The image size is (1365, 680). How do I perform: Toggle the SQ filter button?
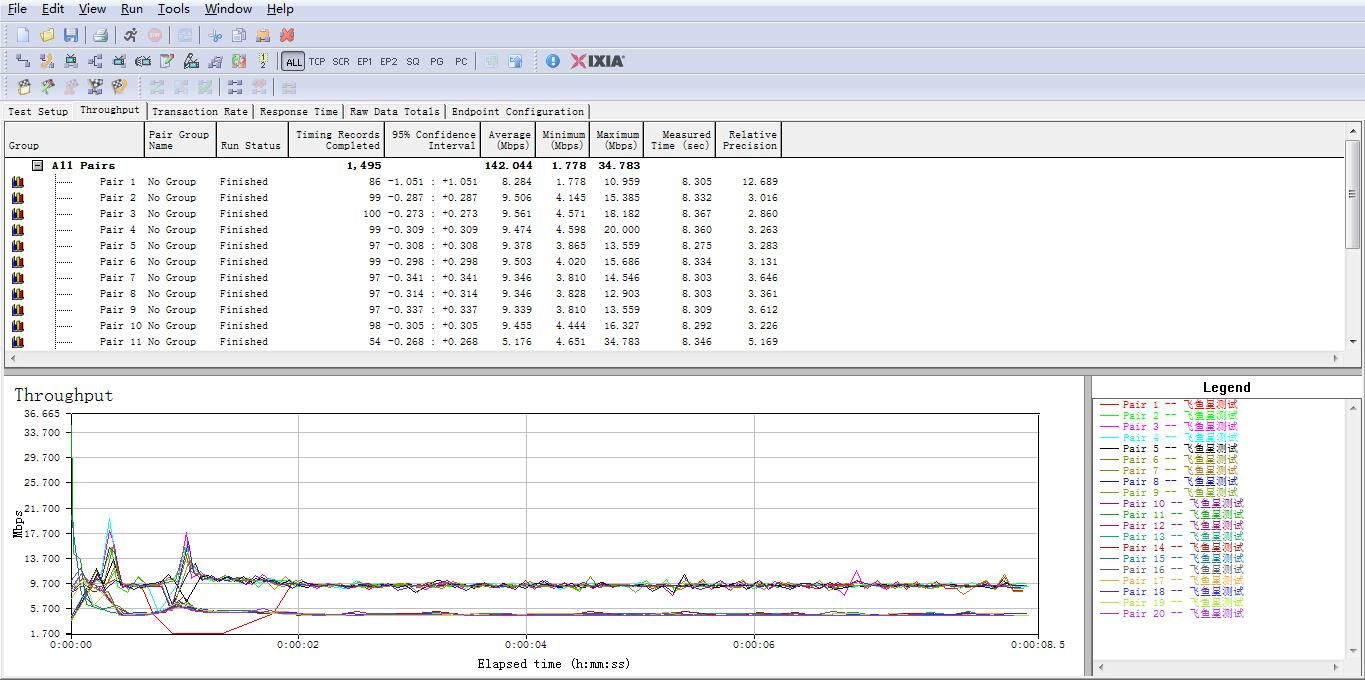pos(413,61)
